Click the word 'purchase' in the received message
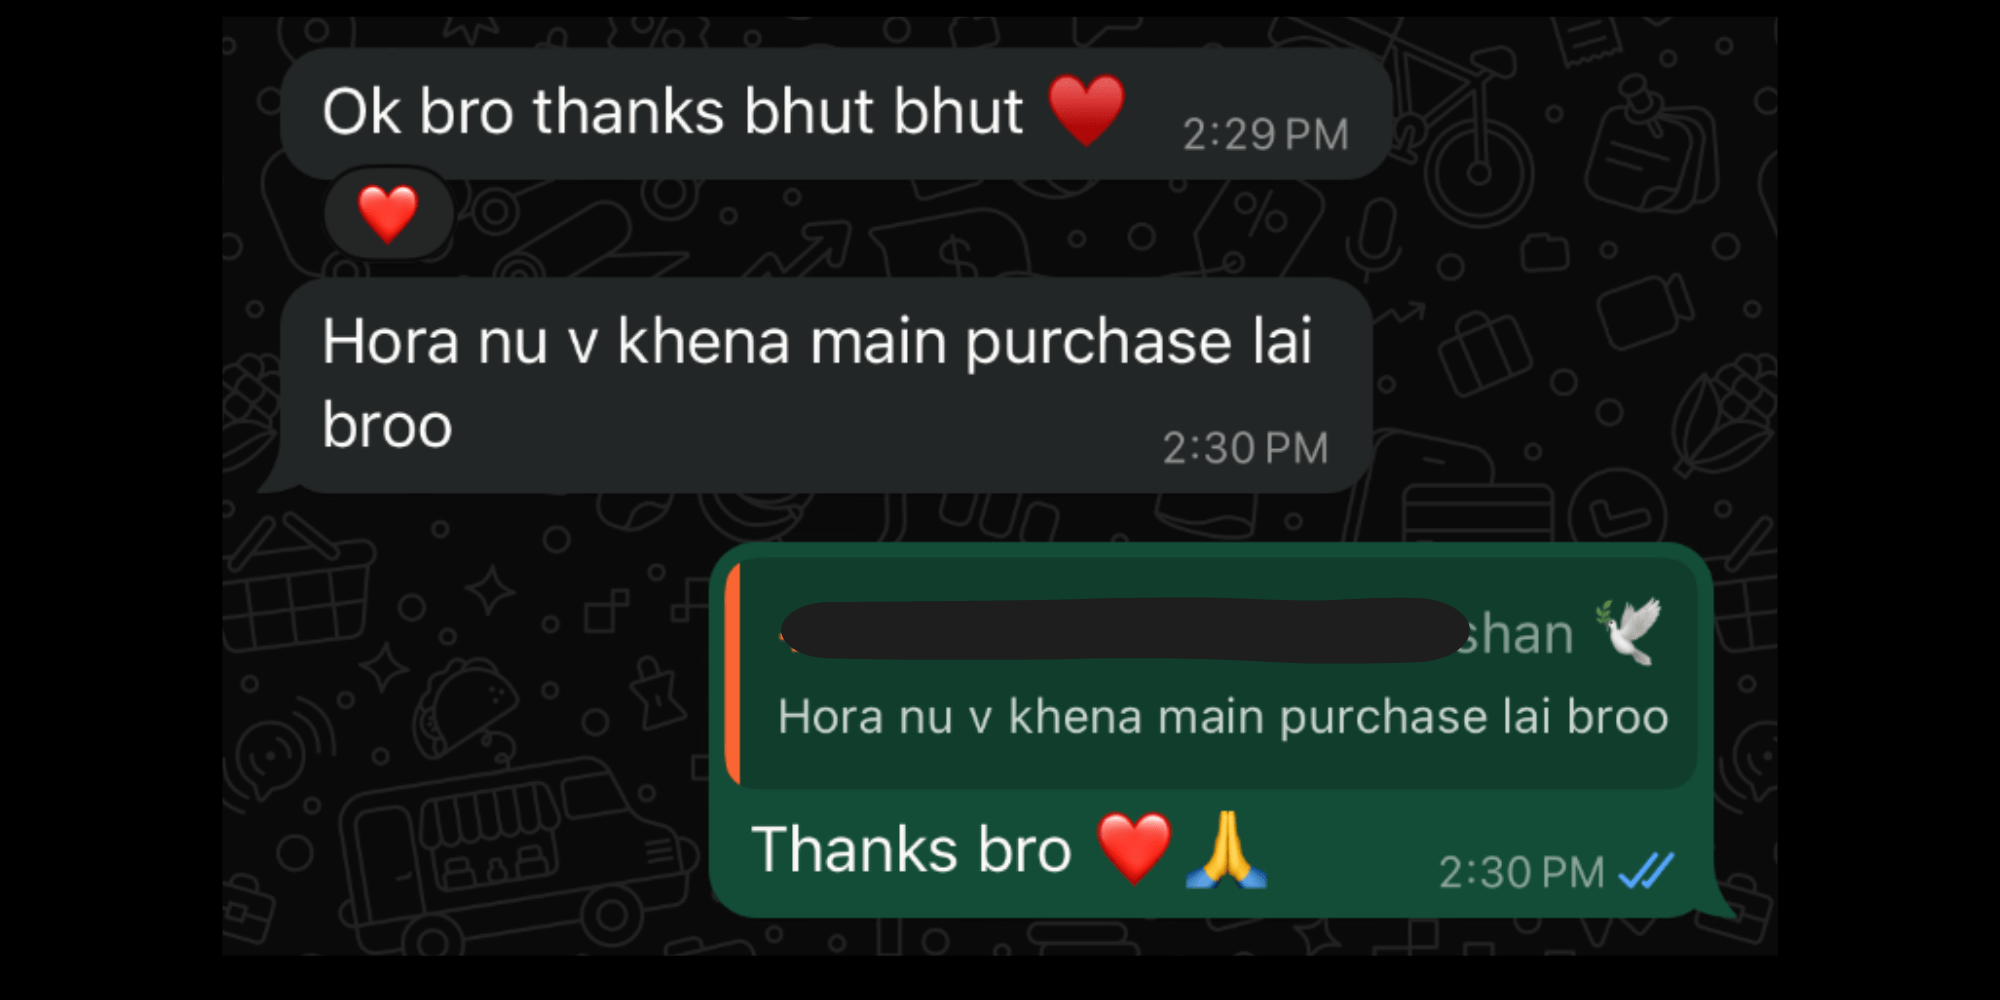The height and width of the screenshot is (1000, 2000). coord(1098,344)
